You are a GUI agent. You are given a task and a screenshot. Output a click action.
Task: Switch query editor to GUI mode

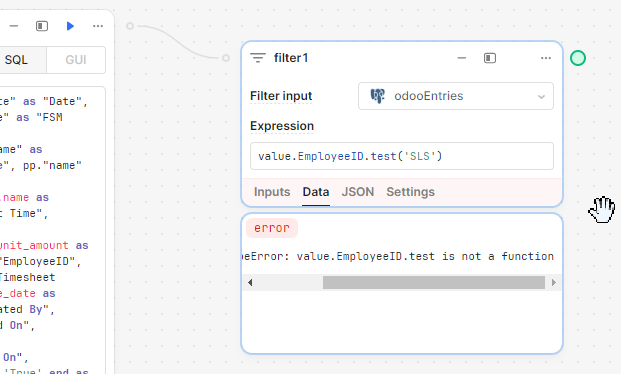click(x=76, y=60)
